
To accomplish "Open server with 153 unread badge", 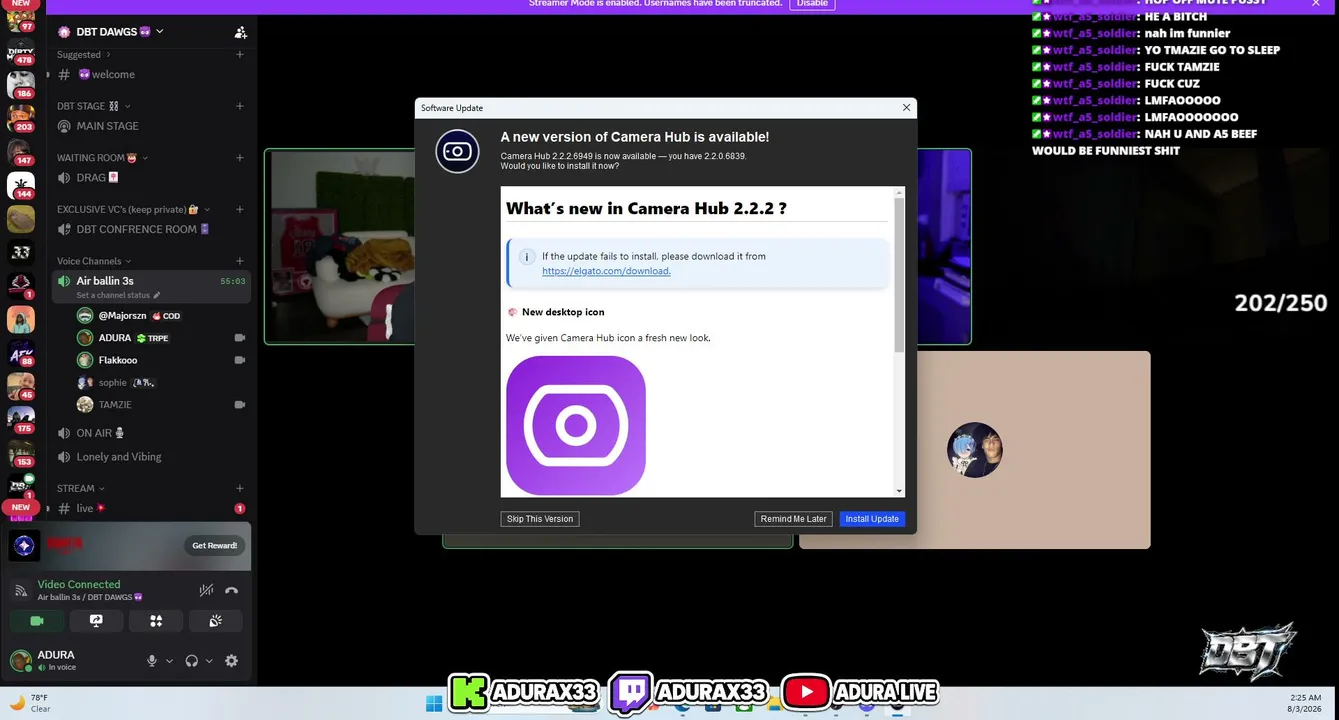I will click(x=21, y=454).
